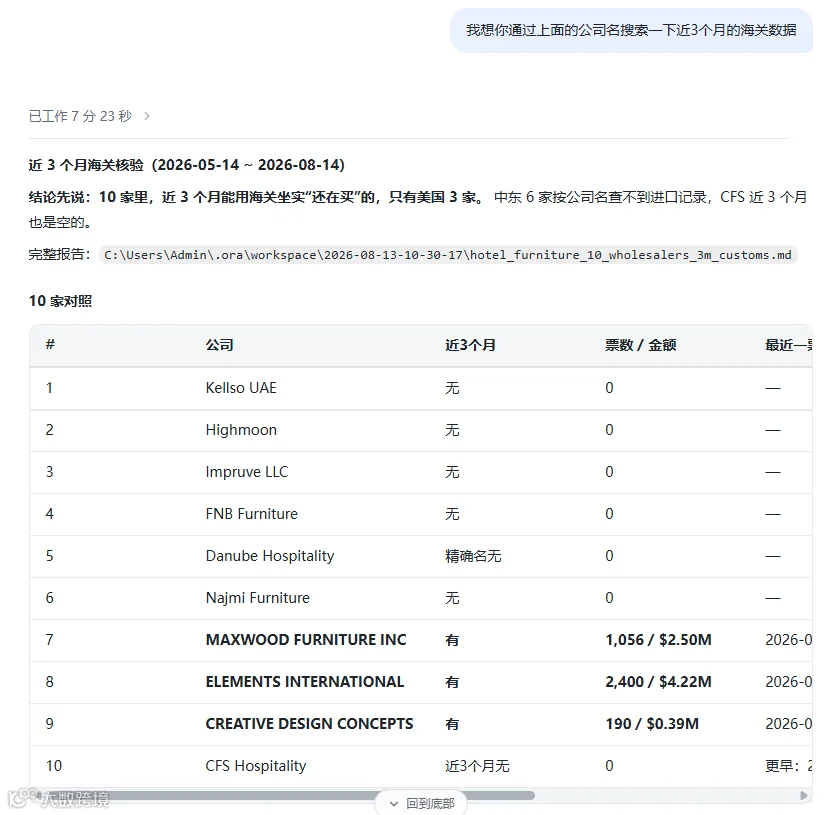The width and height of the screenshot is (833, 815).
Task: Select the 'MAXWOOD FURNITURE INC' cell
Action: [306, 640]
